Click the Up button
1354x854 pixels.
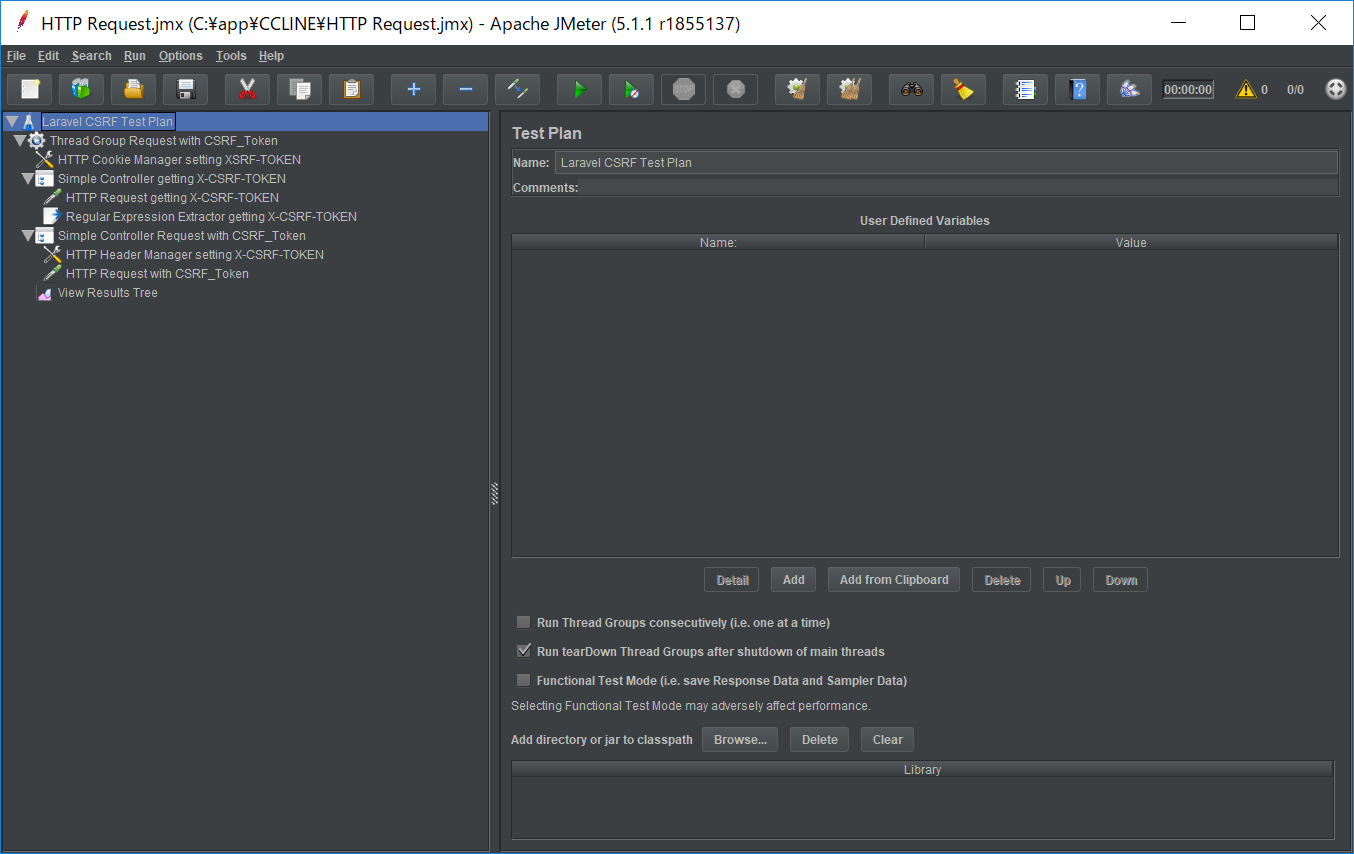[x=1062, y=580]
